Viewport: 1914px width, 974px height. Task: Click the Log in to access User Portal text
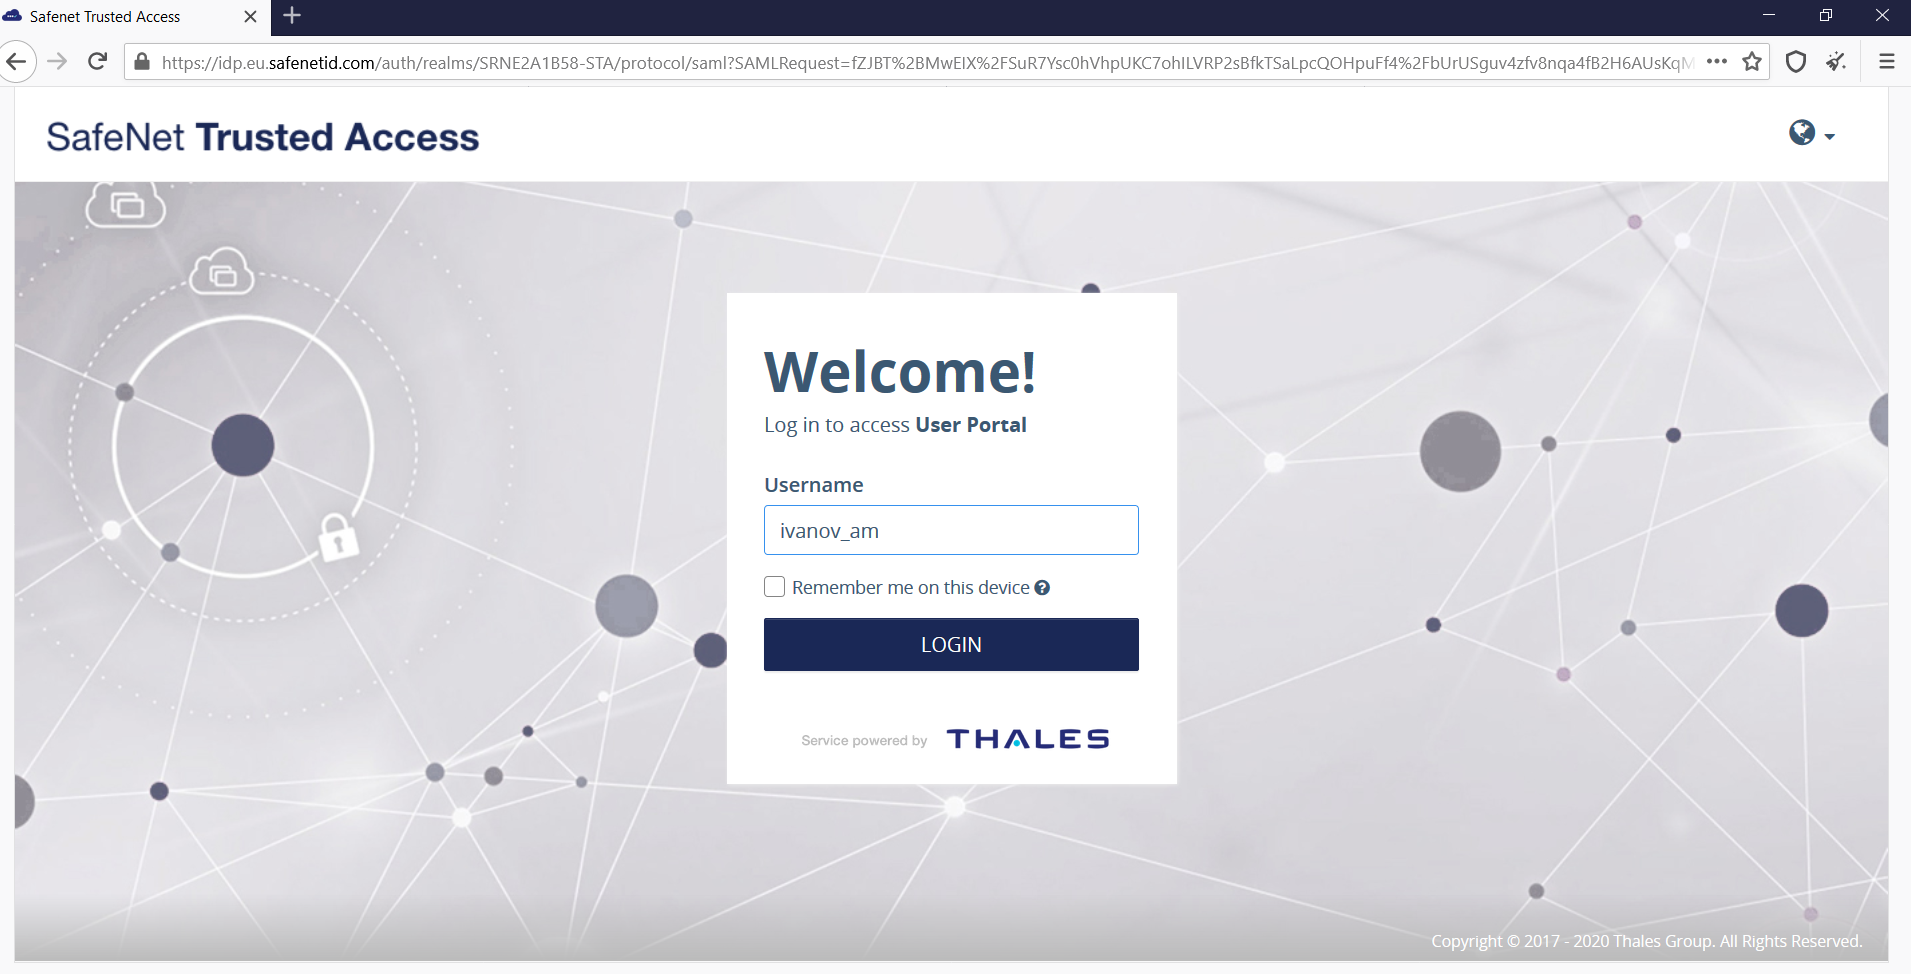tap(895, 425)
